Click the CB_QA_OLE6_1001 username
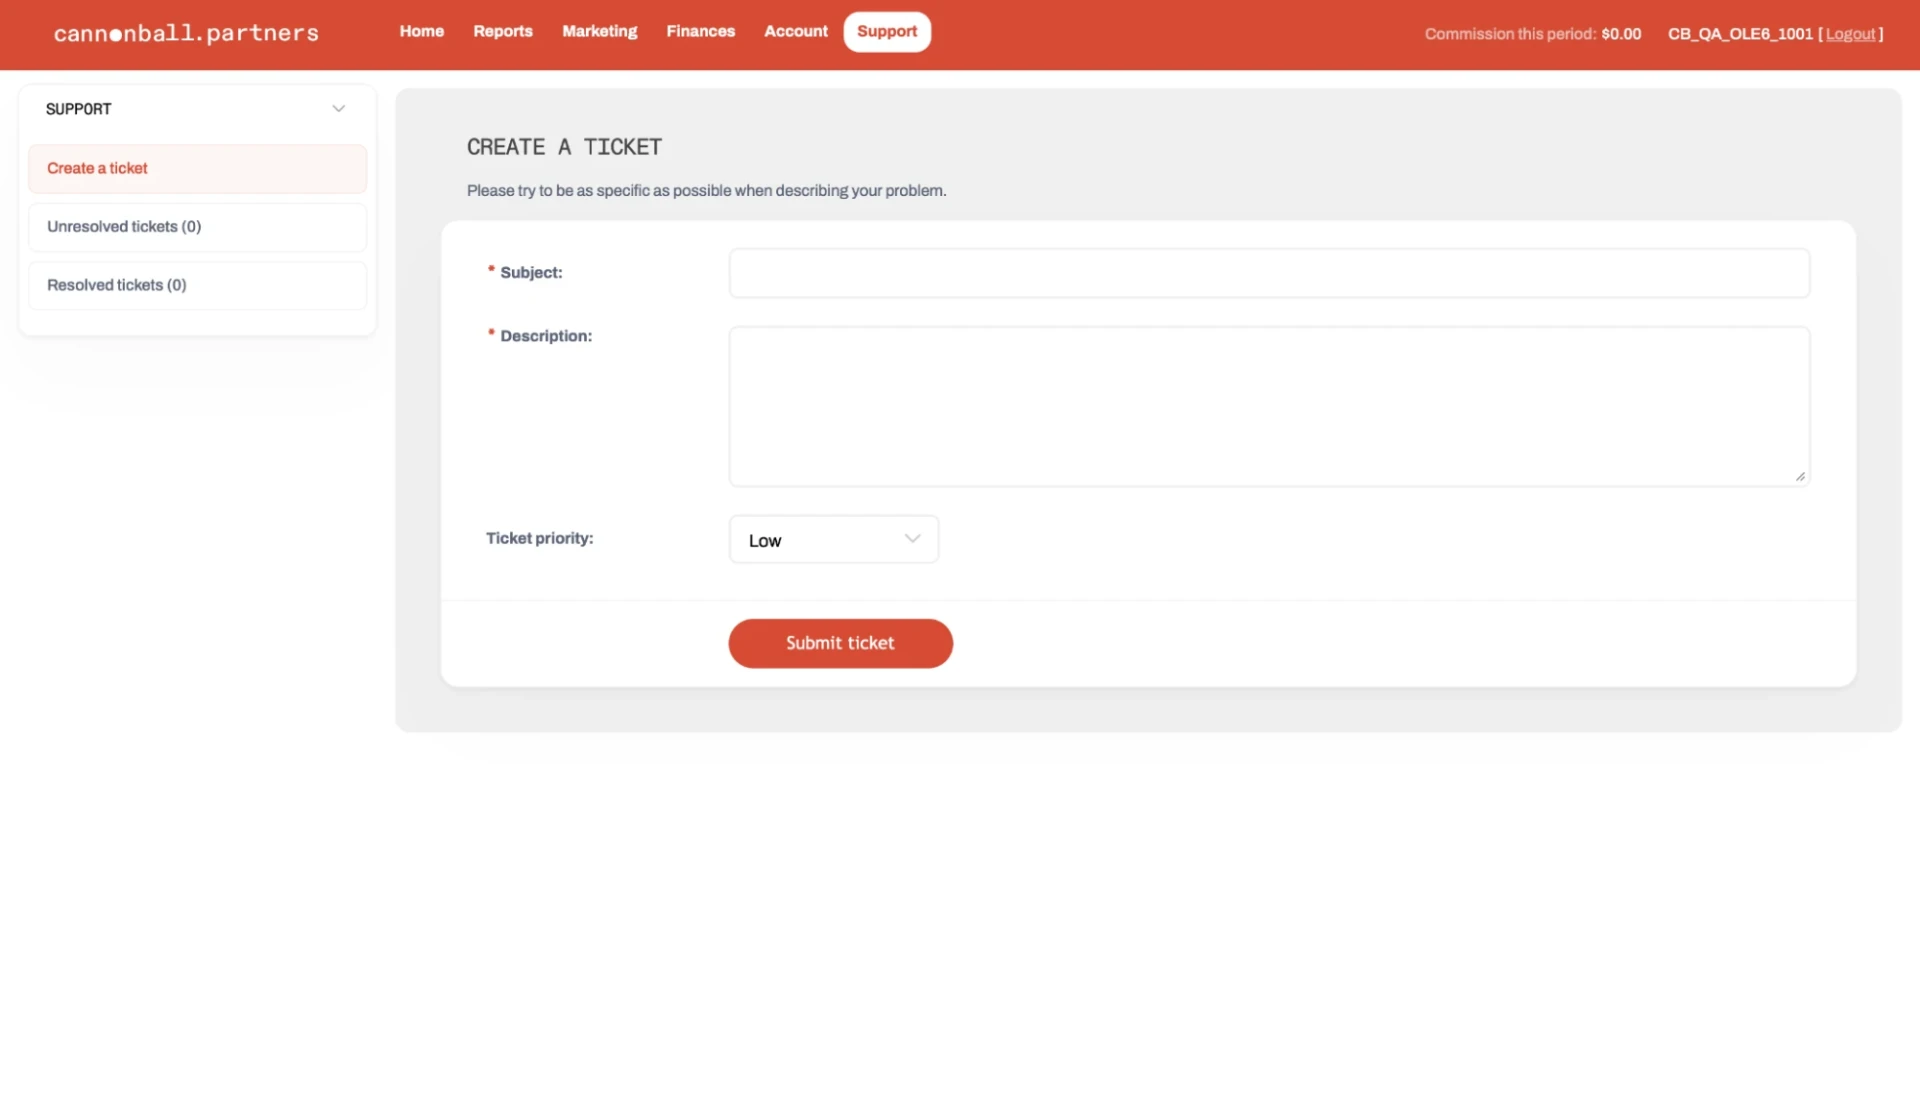 (1740, 34)
